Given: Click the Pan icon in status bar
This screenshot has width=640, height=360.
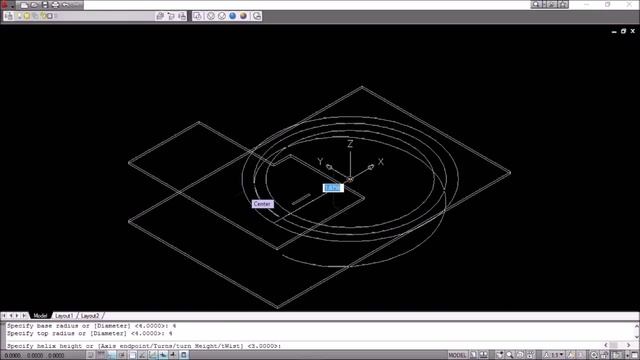Looking at the screenshot, I should click(500, 356).
